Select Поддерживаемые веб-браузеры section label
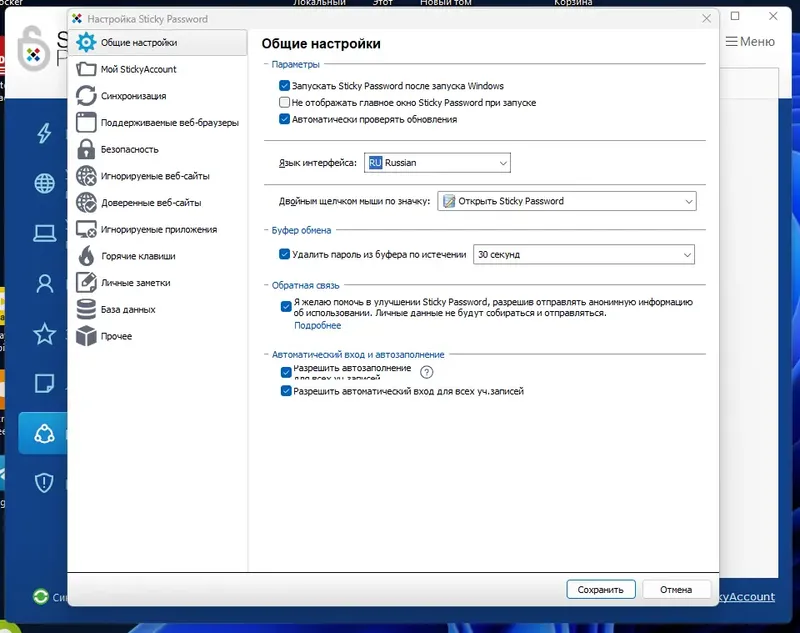 pos(169,122)
